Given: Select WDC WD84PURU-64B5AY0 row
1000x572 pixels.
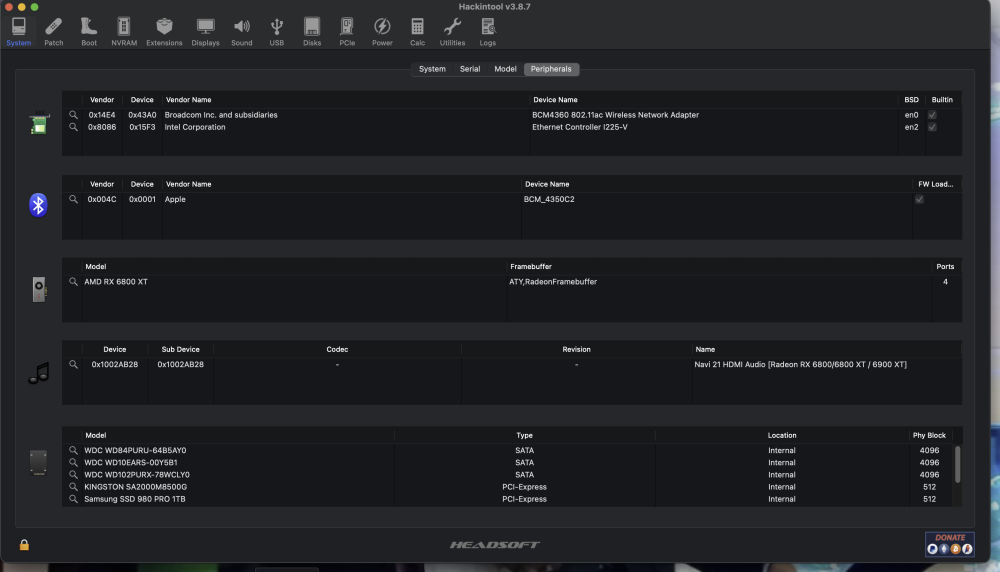Looking at the screenshot, I should tap(507, 450).
